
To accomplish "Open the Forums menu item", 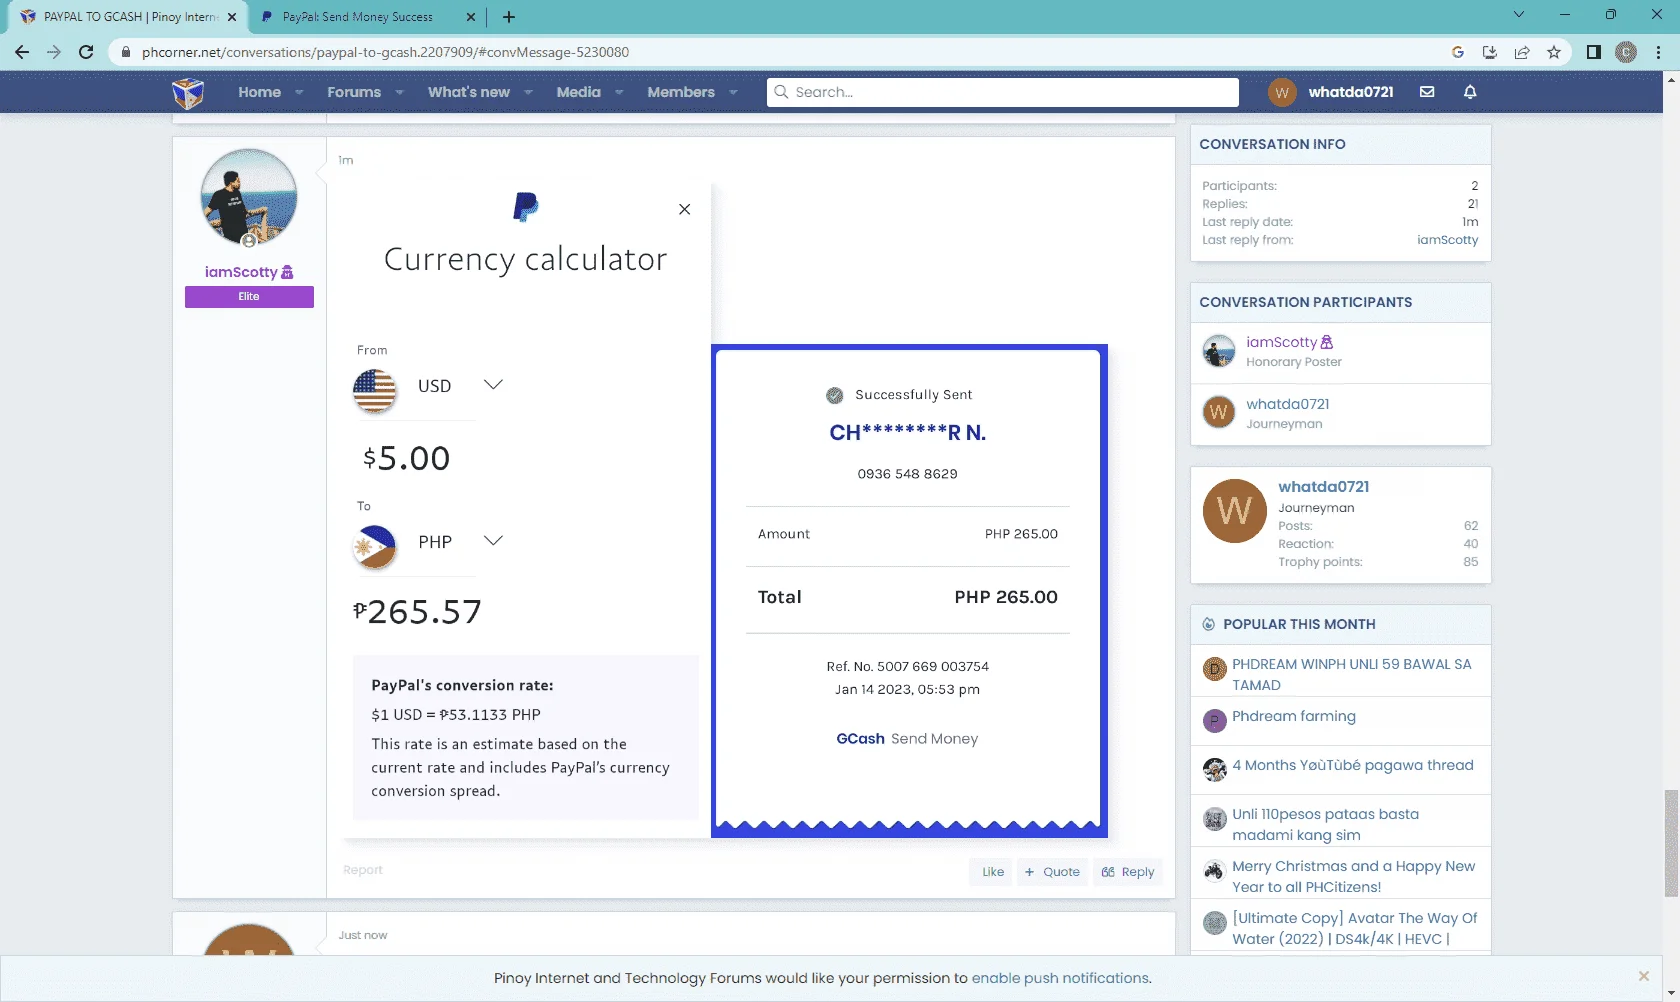I will point(354,92).
